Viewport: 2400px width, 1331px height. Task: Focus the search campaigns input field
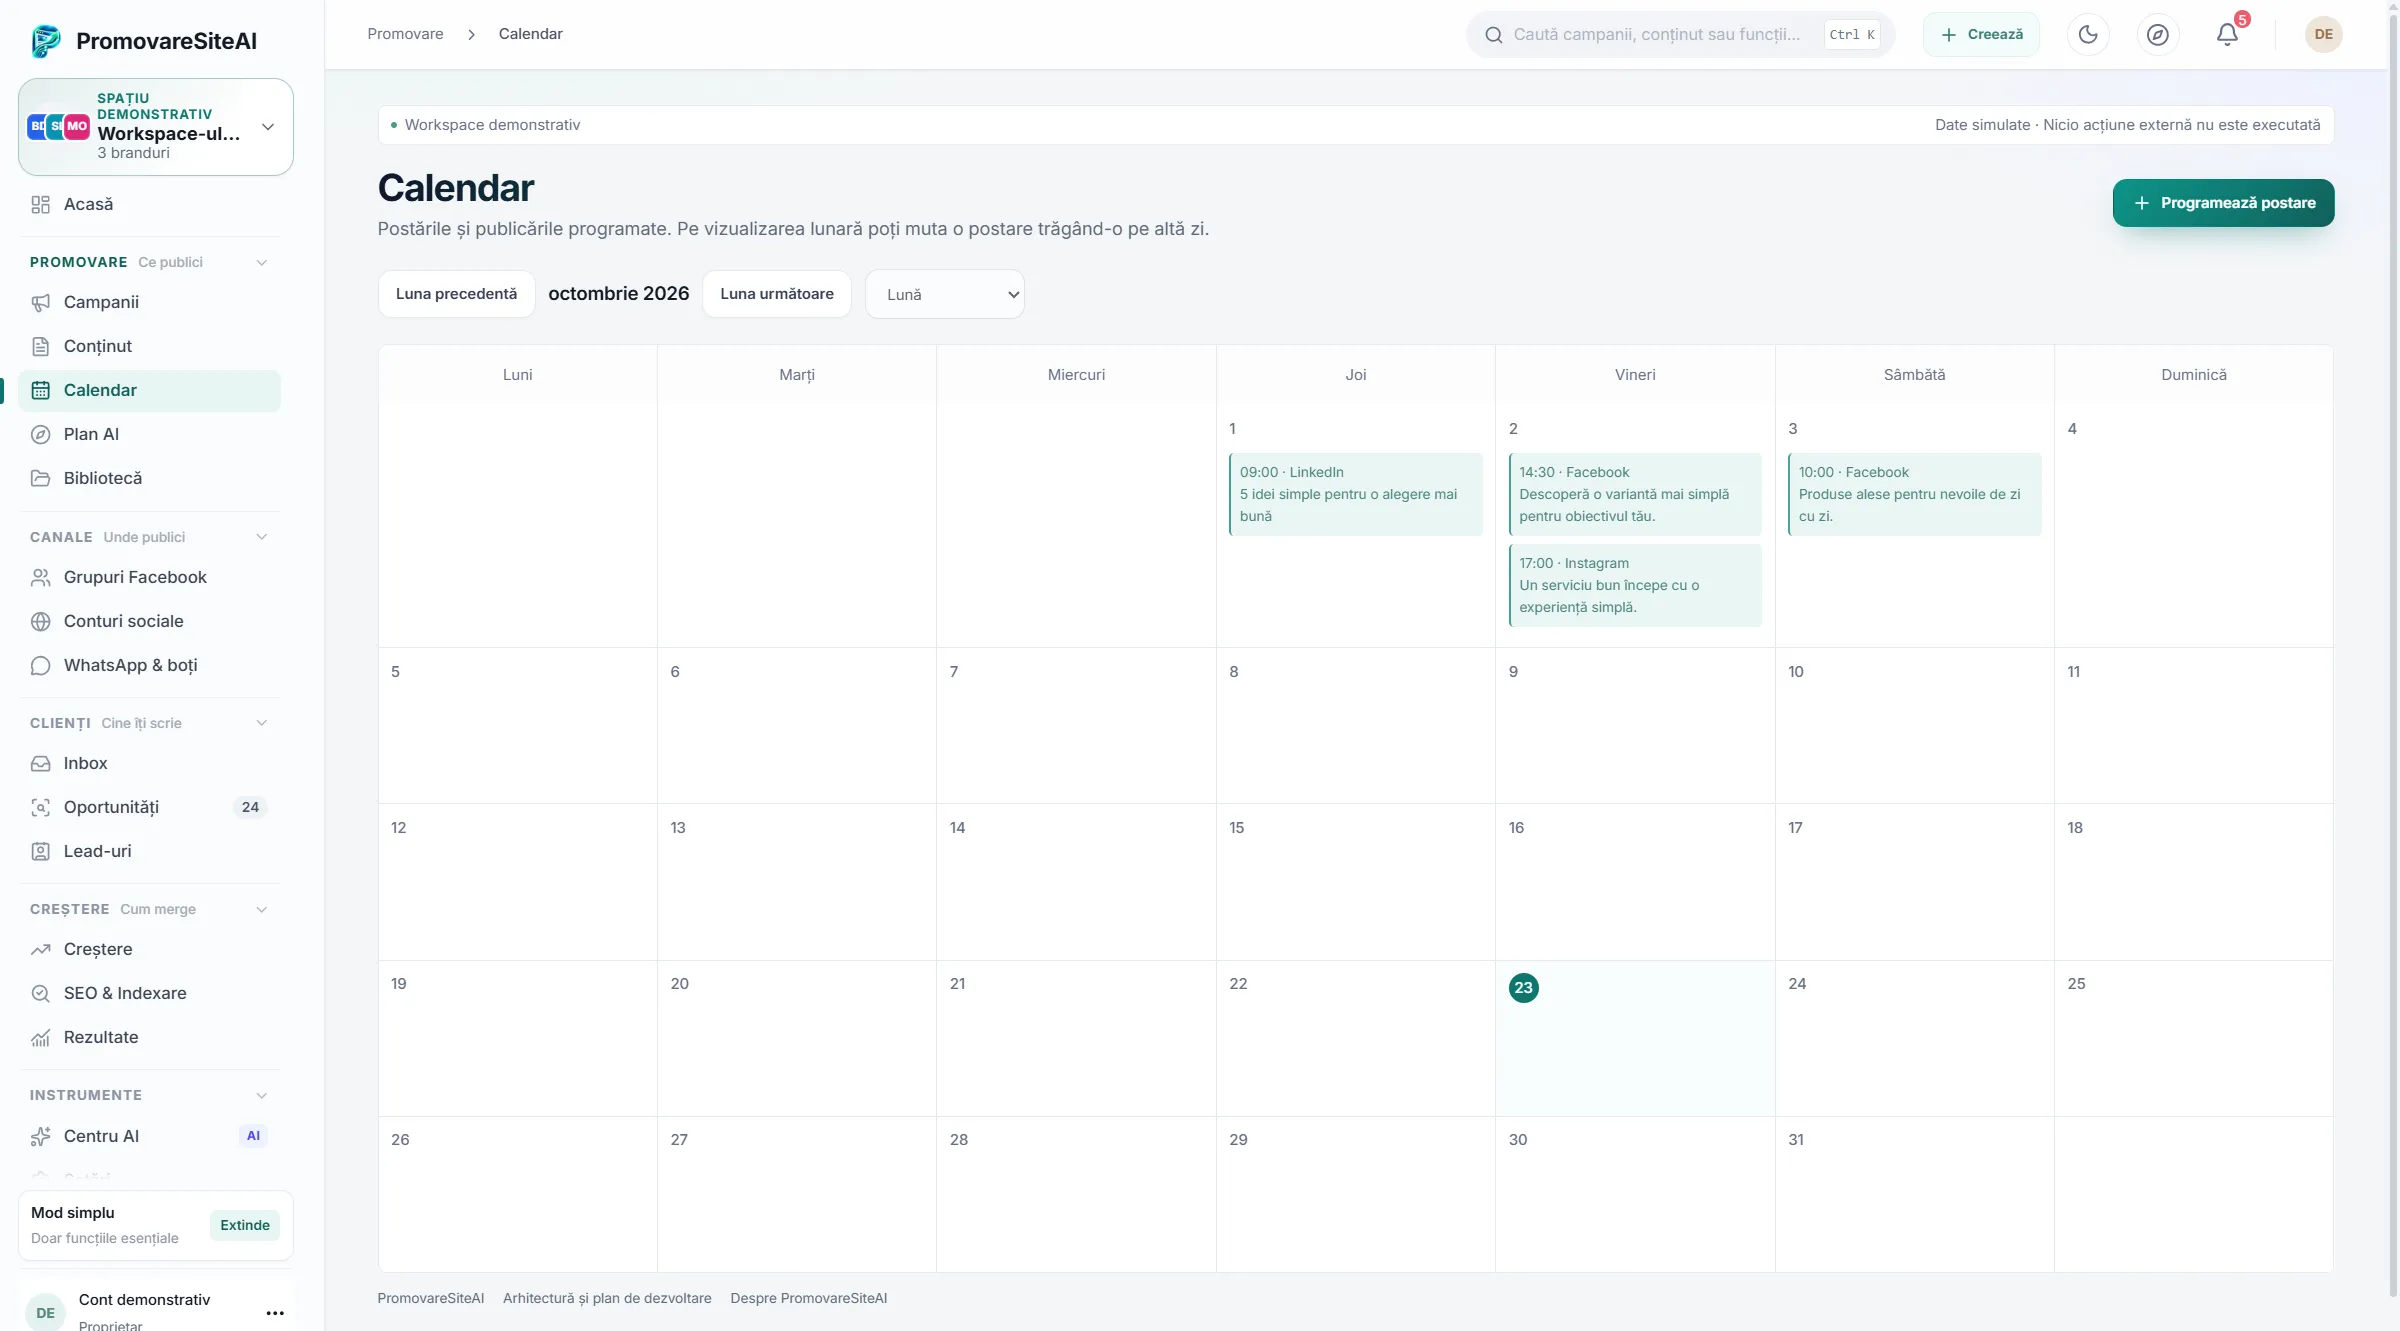click(1657, 35)
